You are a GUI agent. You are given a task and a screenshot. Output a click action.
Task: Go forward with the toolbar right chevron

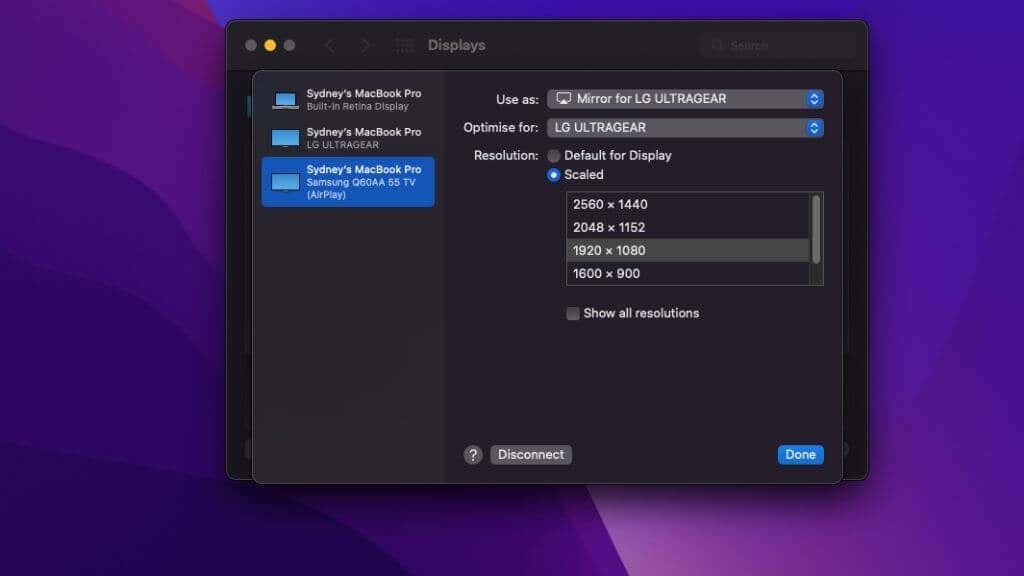(365, 45)
